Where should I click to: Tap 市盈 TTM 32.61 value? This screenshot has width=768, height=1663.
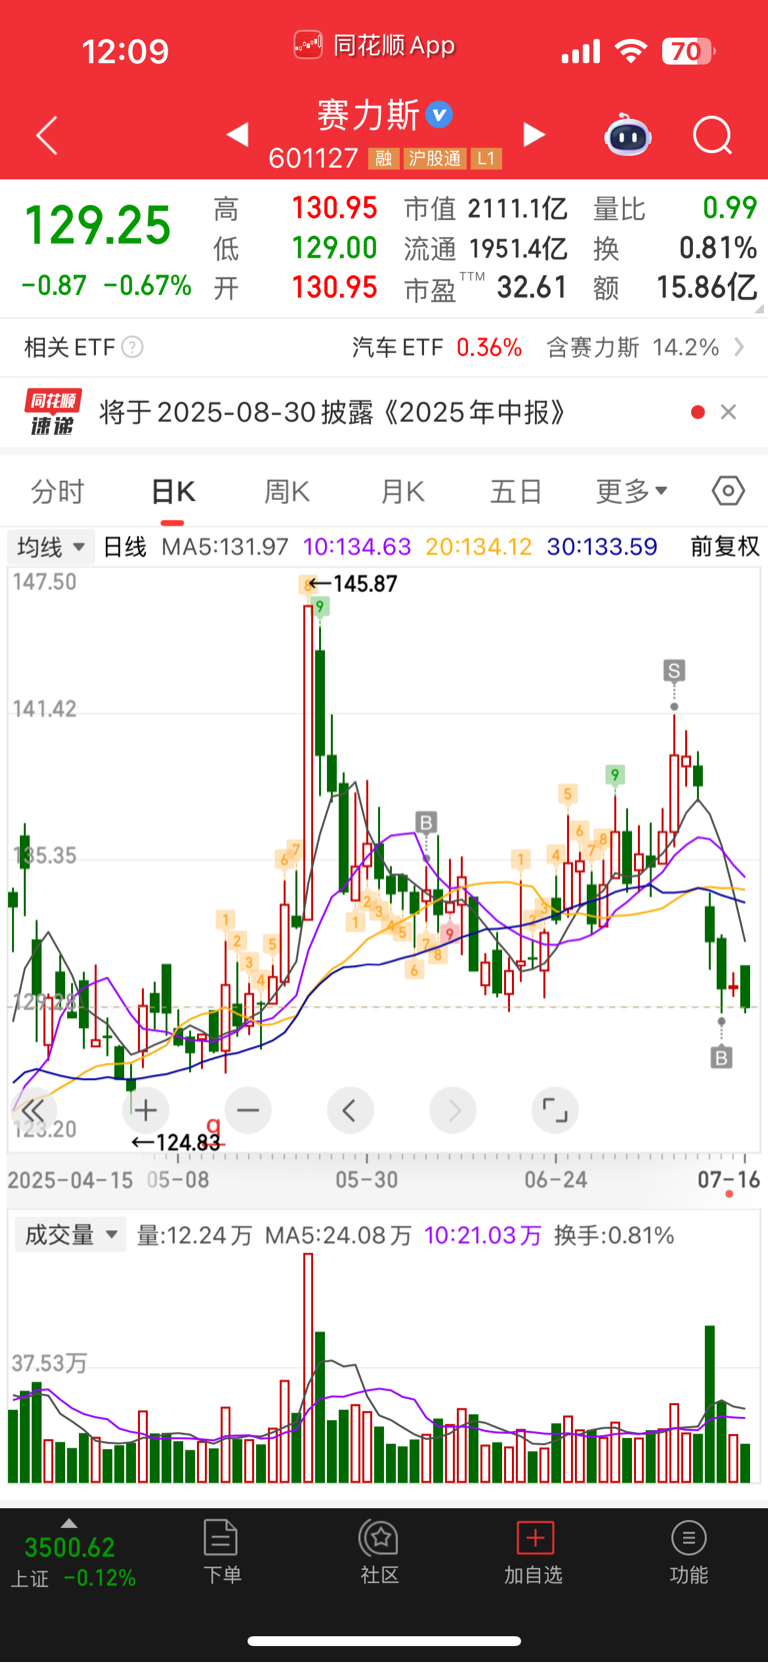pos(486,288)
